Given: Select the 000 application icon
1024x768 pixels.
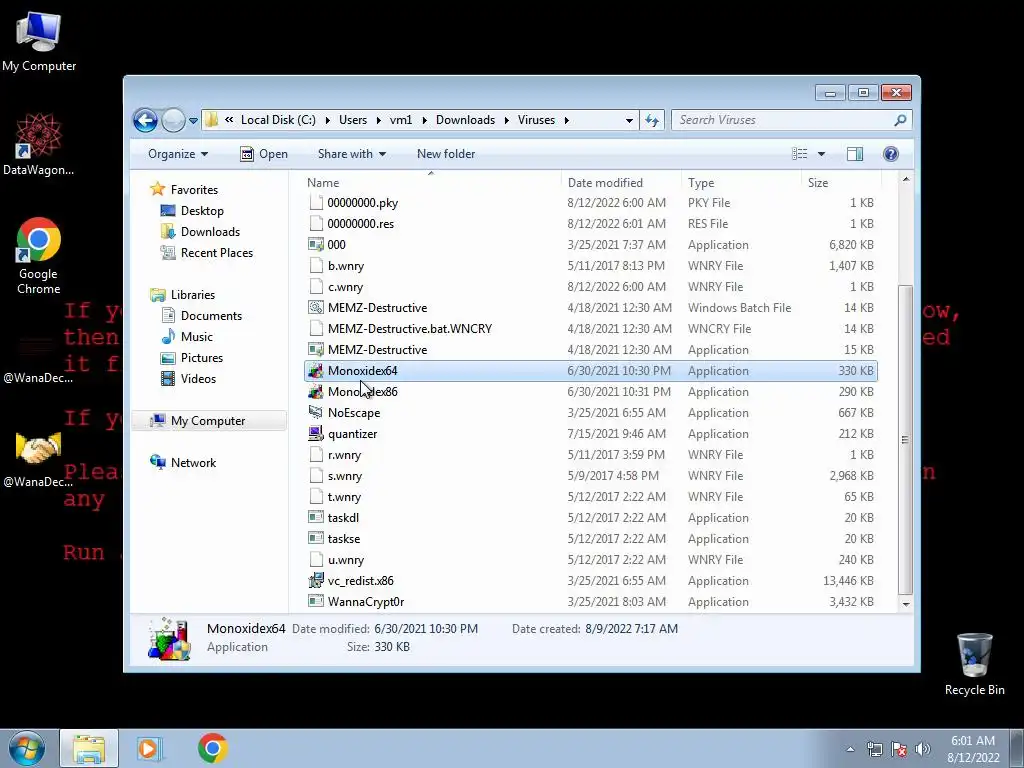Looking at the screenshot, I should pos(316,245).
